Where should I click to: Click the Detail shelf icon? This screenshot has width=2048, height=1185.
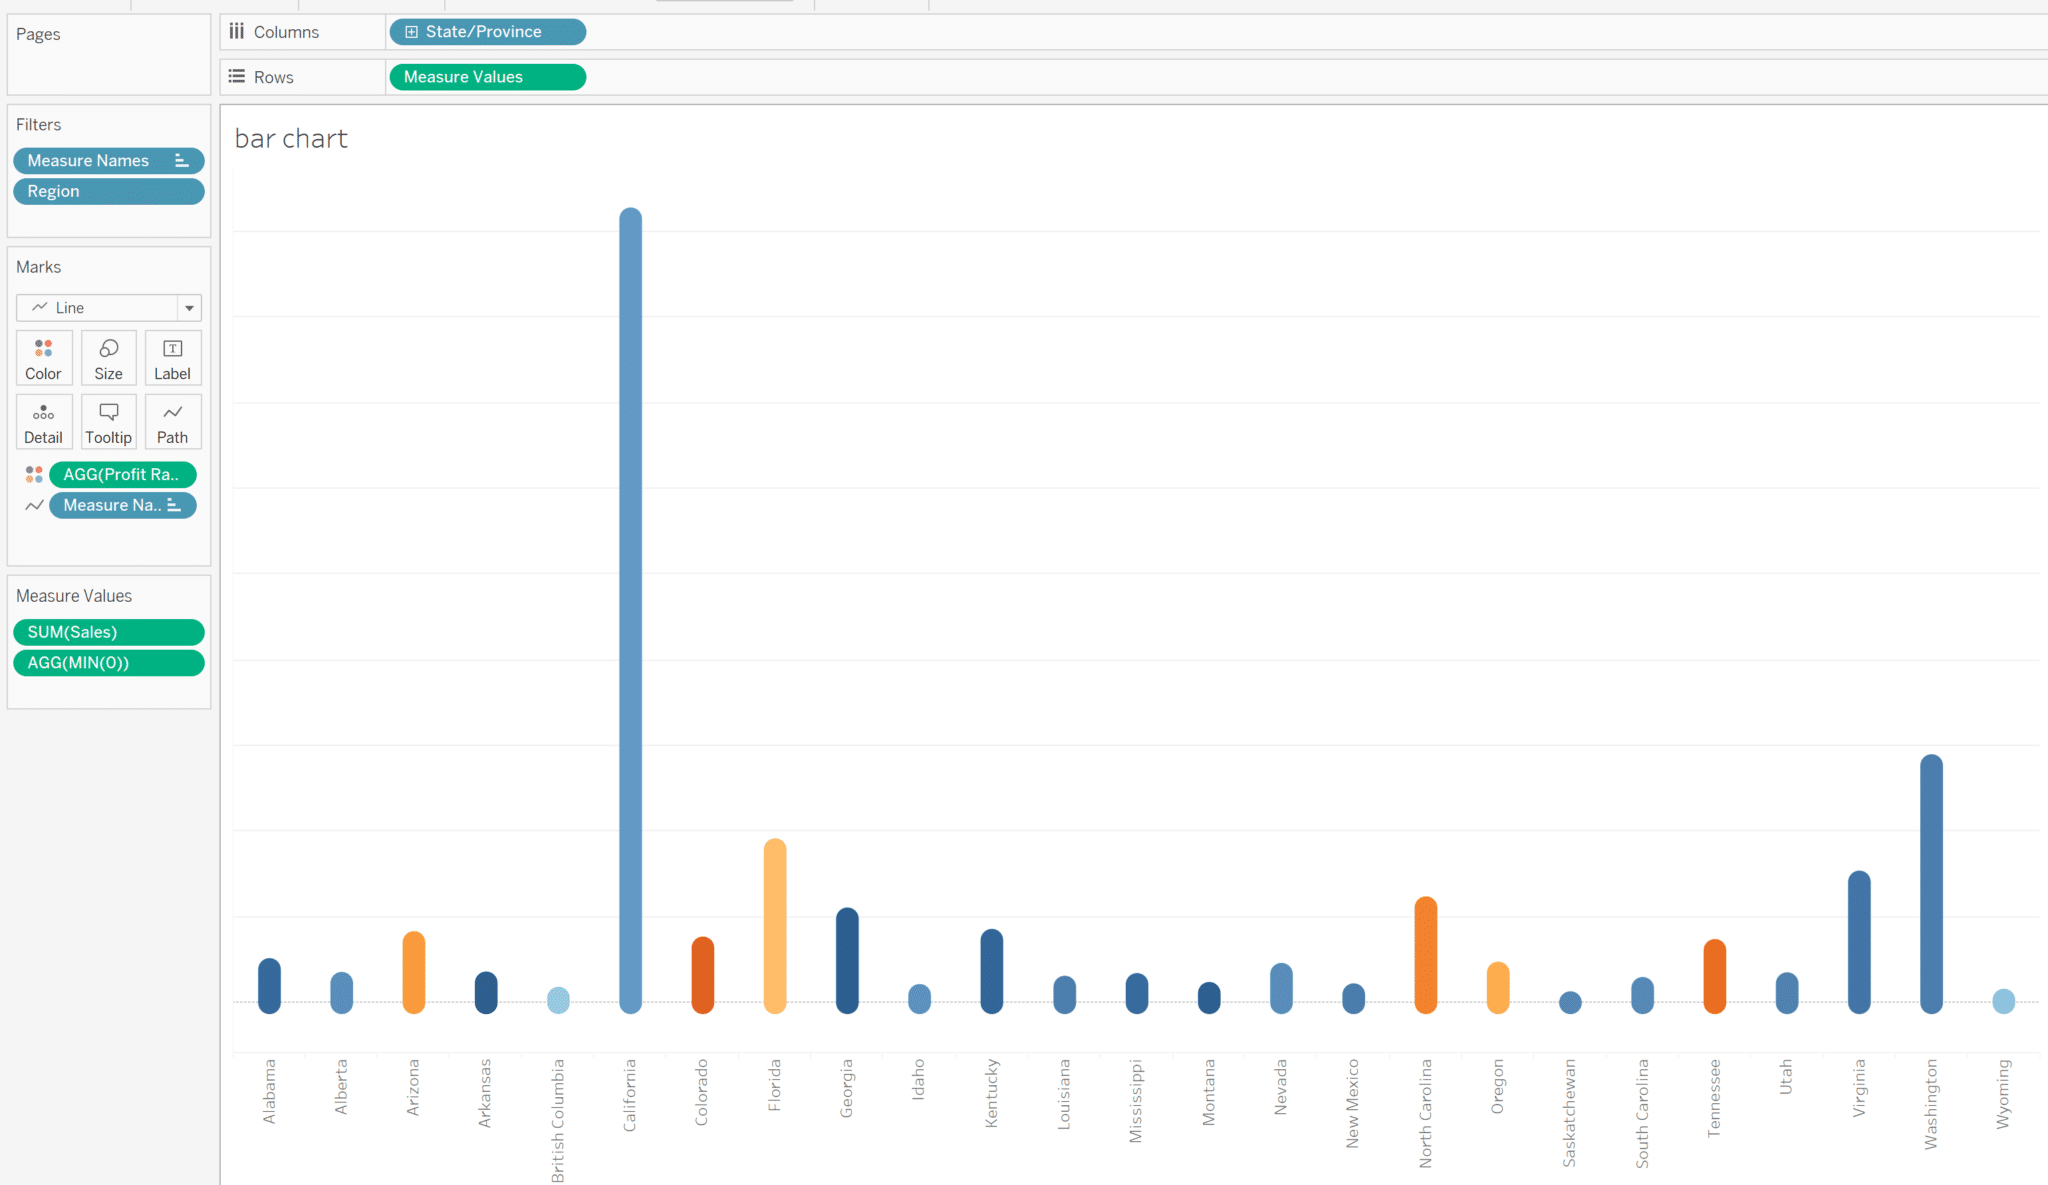44,421
